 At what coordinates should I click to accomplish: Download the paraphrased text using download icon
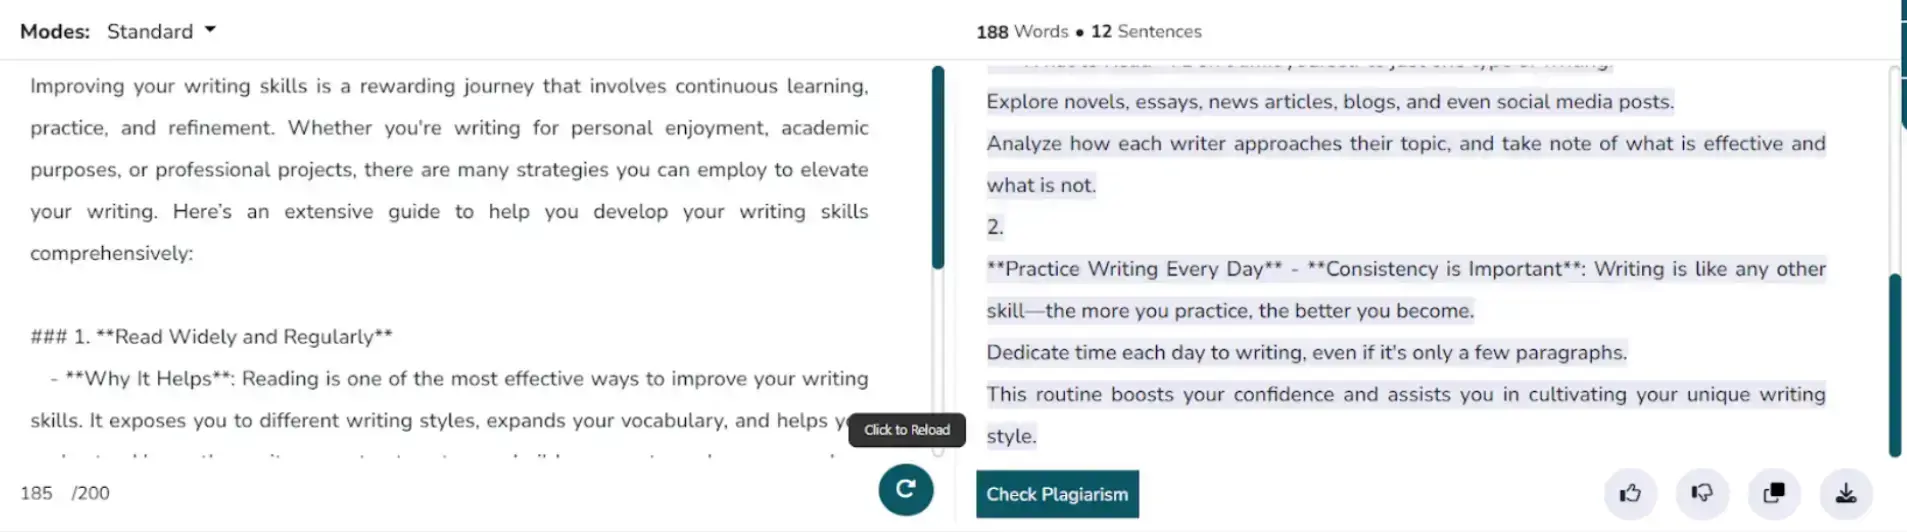[x=1846, y=493]
